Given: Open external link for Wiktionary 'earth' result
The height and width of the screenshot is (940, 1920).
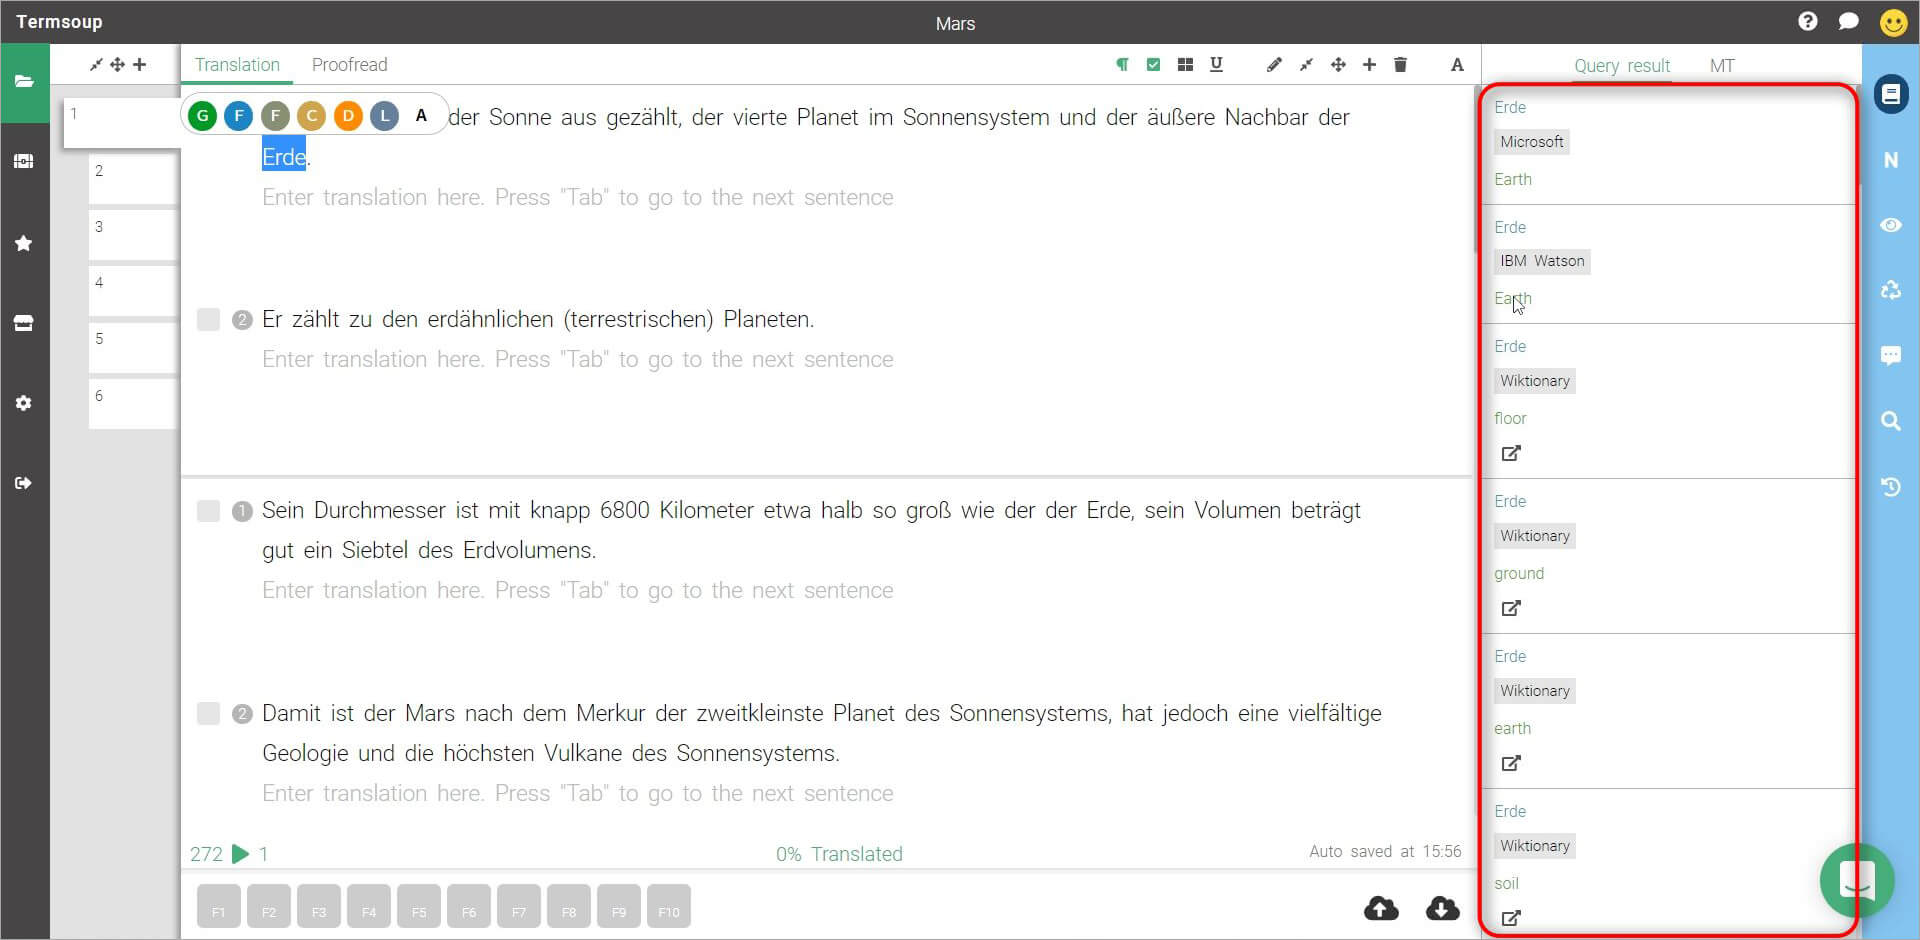Looking at the screenshot, I should pos(1511,763).
